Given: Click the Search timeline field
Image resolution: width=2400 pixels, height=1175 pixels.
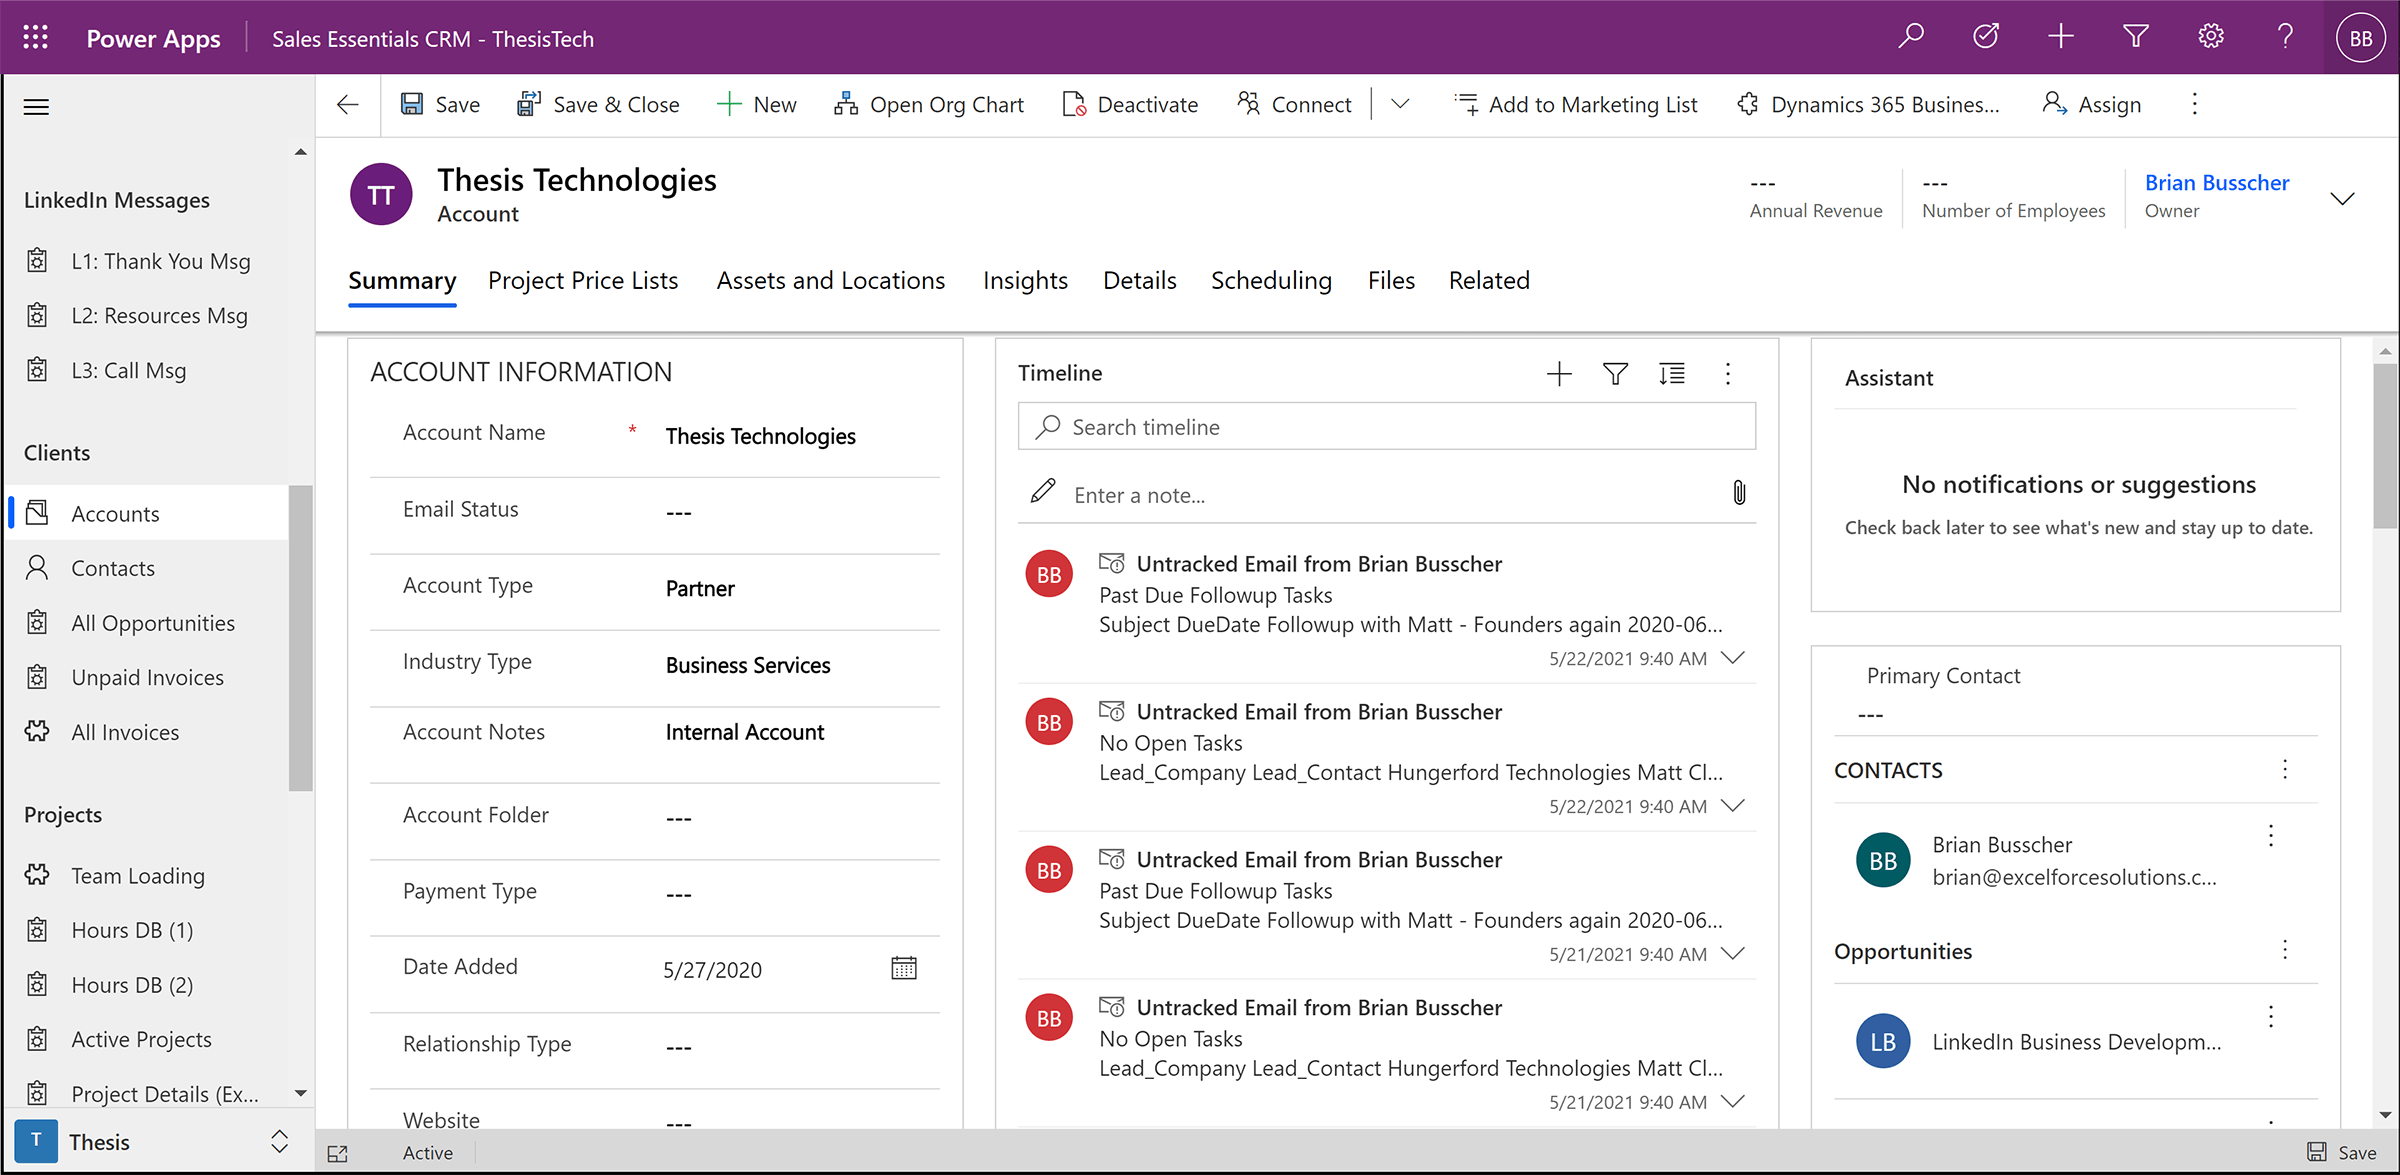Looking at the screenshot, I should pos(1386,427).
